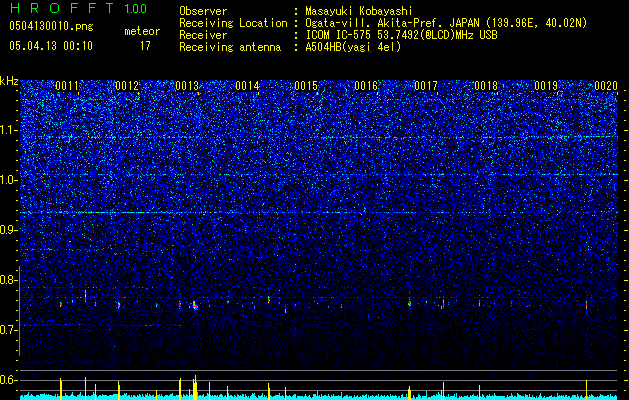Click the 0.7 kHz axis tick label
629x400 pixels.
pos(9,330)
